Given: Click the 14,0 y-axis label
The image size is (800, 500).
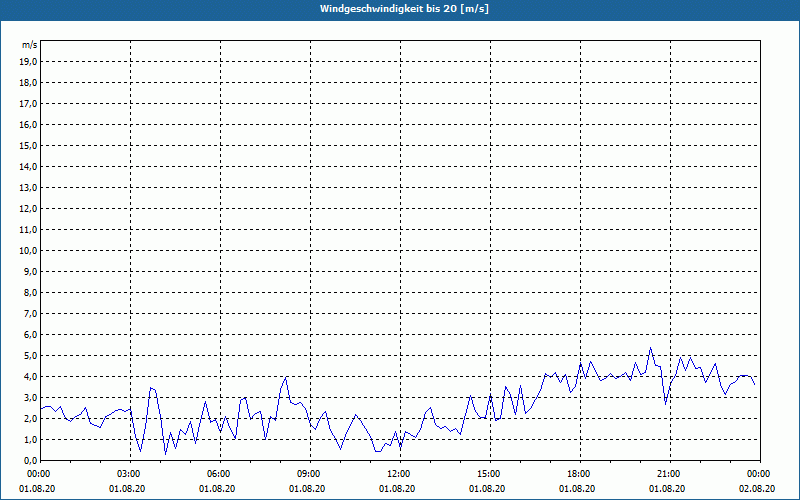Looking at the screenshot, I should (x=29, y=166).
